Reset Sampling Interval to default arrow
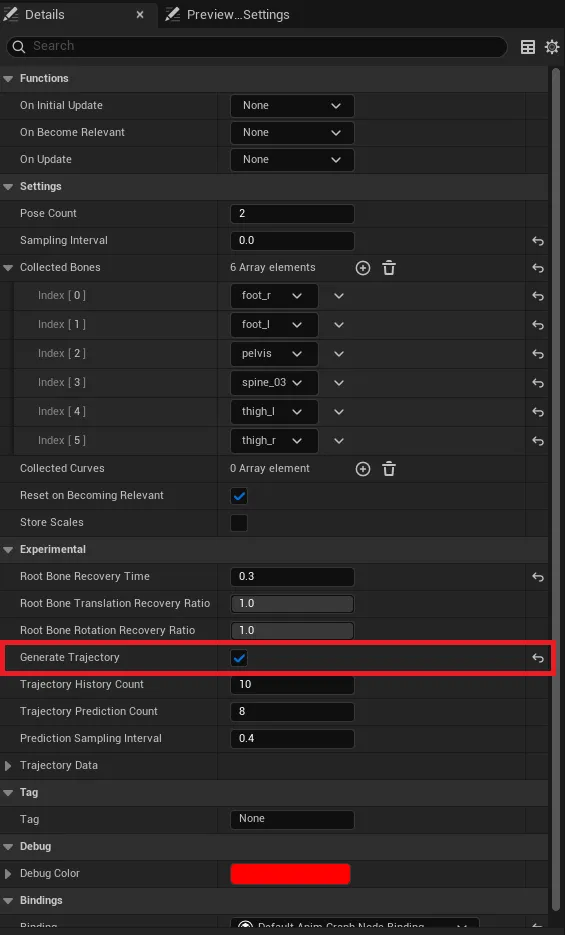 tap(538, 241)
